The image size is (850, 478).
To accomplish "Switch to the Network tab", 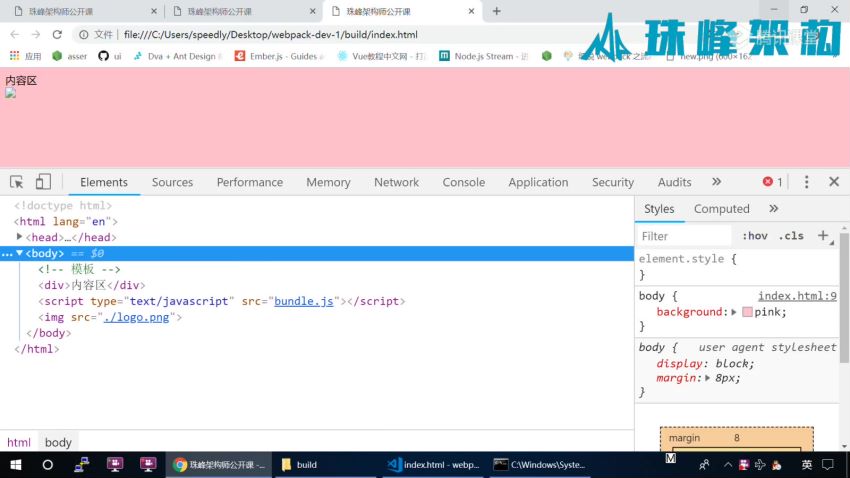I will 396,182.
